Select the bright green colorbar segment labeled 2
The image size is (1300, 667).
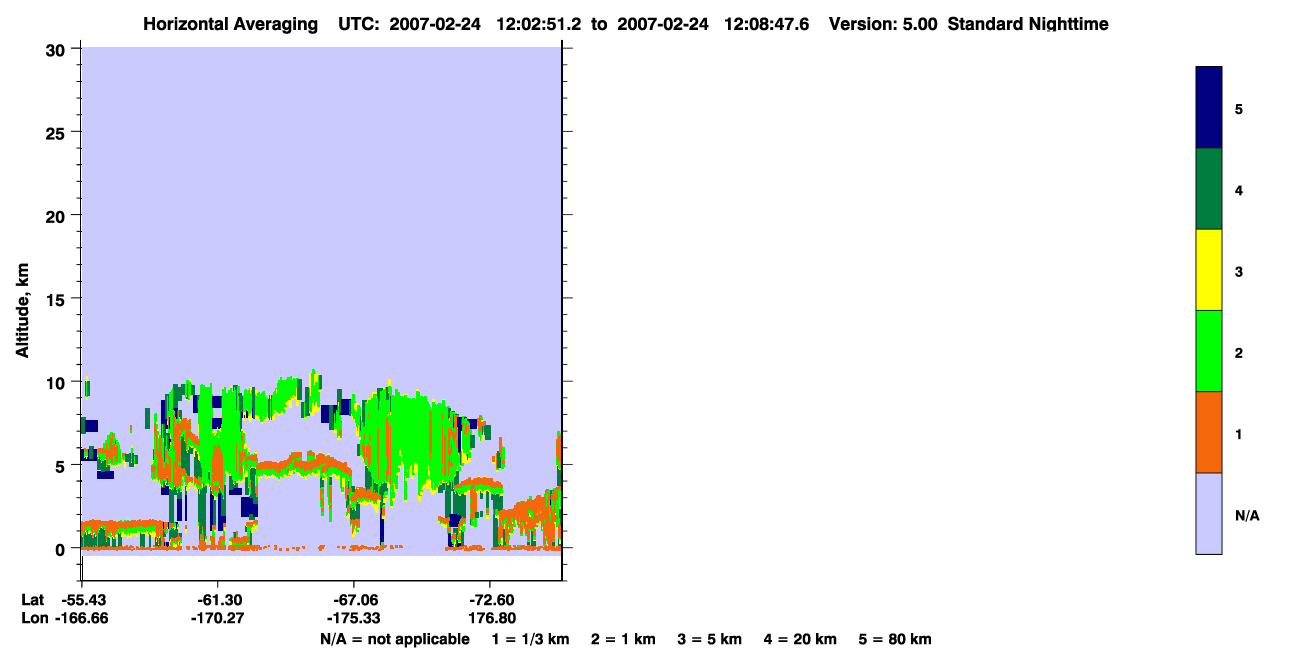[1209, 351]
